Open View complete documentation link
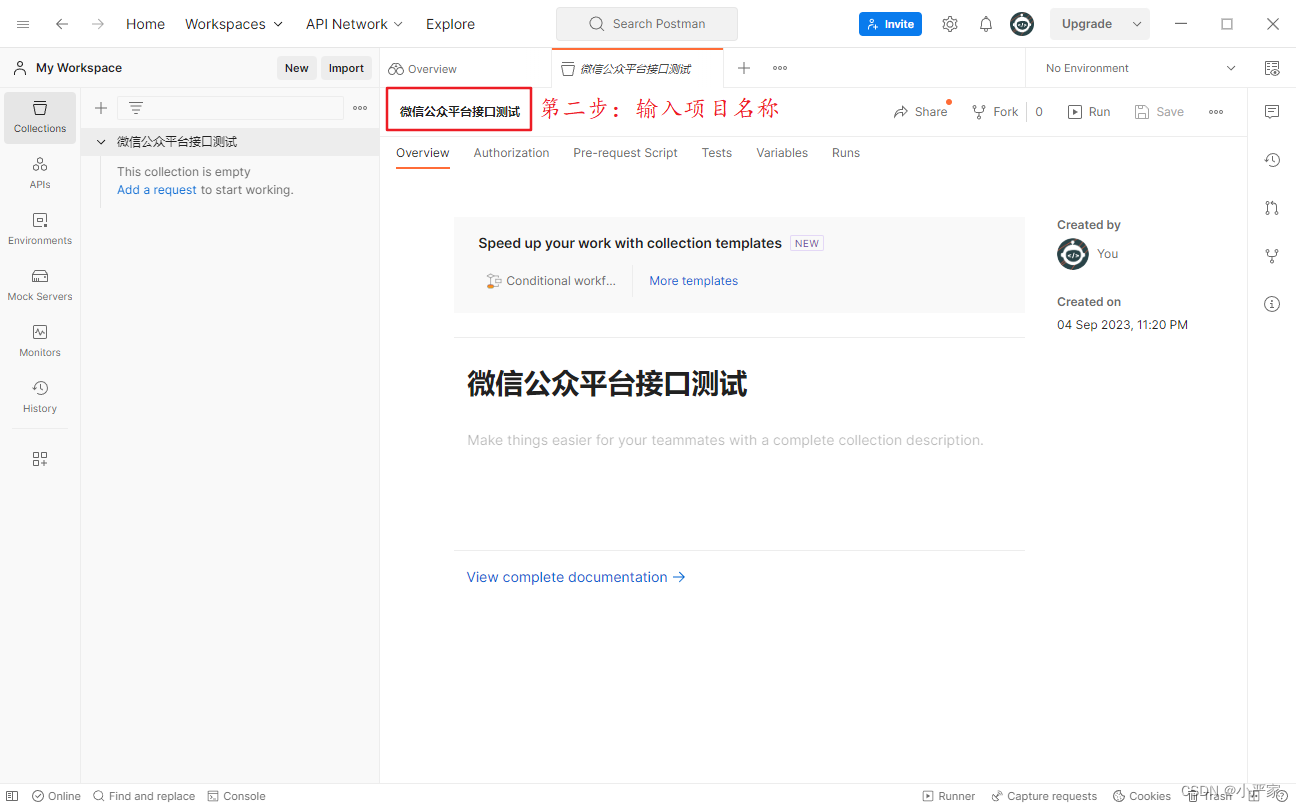This screenshot has width=1296, height=808. pyautogui.click(x=576, y=577)
